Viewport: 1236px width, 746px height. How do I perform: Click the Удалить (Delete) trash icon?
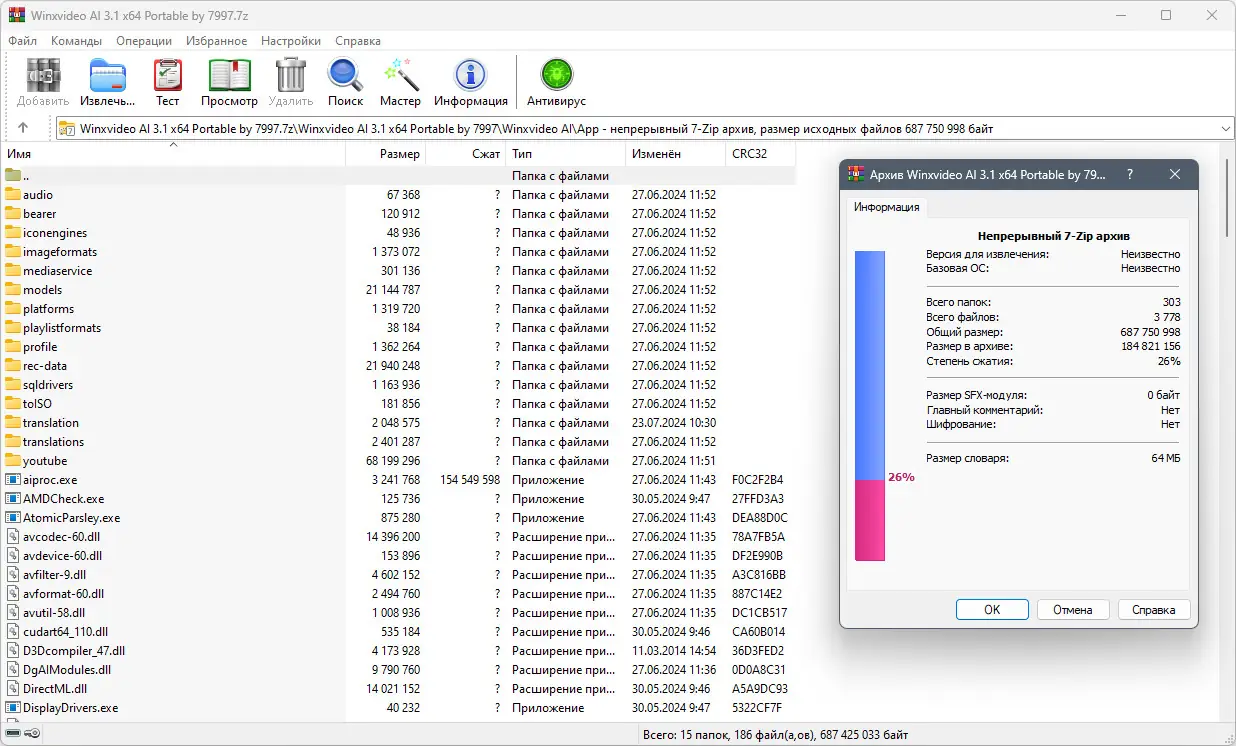coord(291,75)
